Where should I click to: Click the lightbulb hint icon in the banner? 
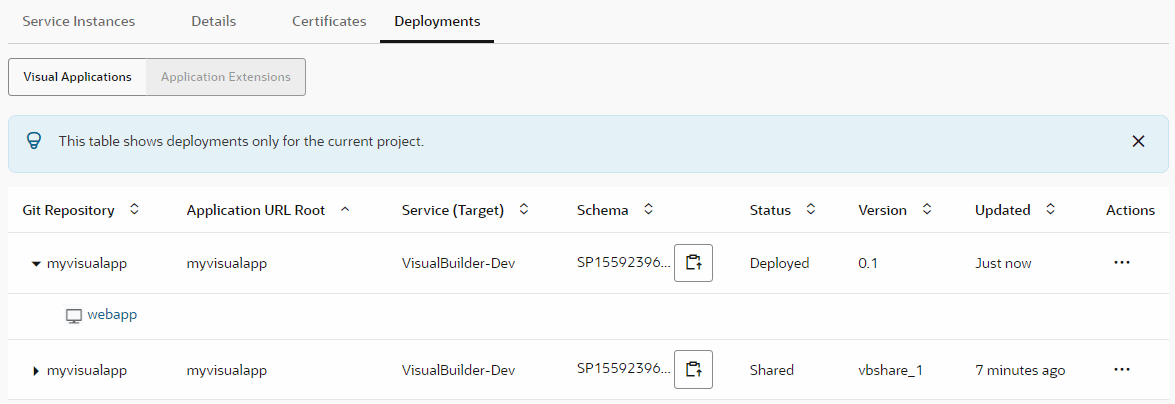point(34,142)
